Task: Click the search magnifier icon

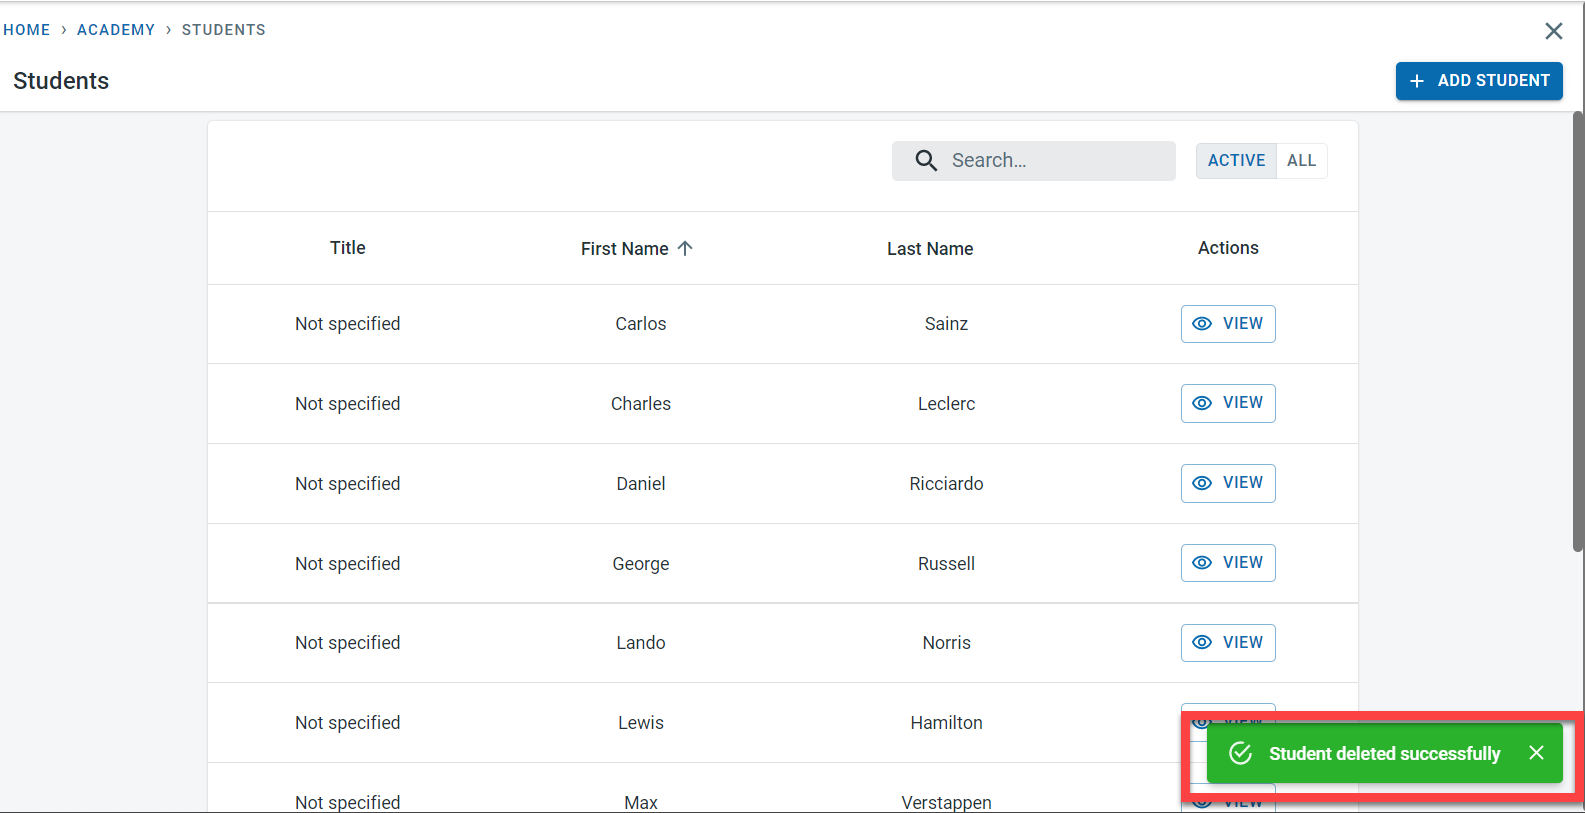Action: point(926,161)
